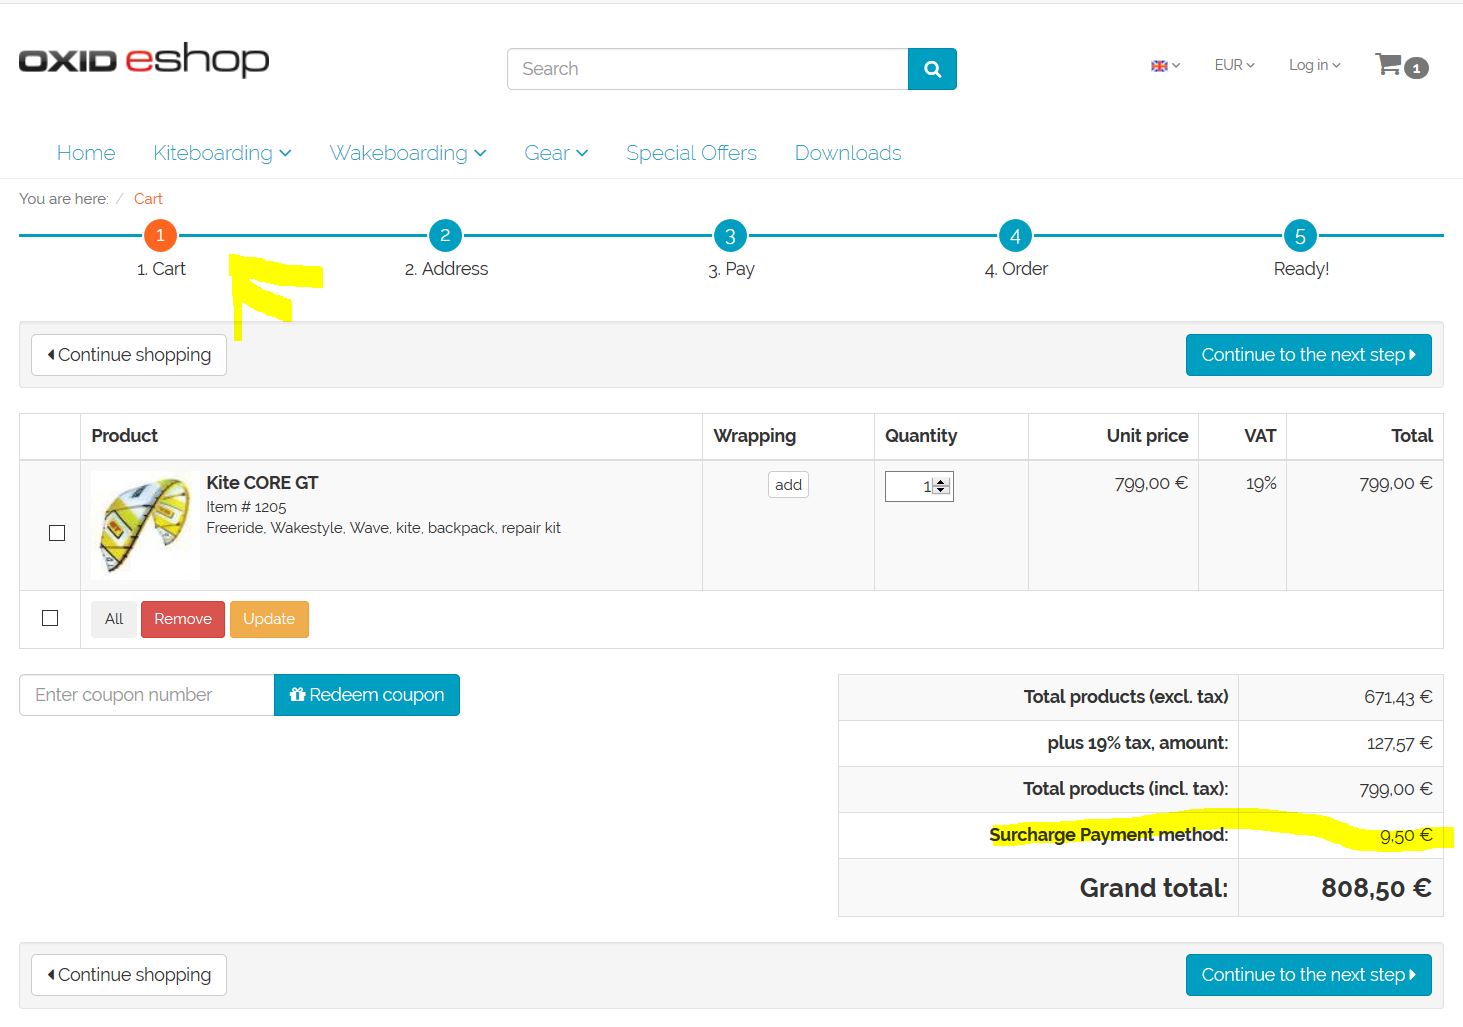Toggle the select-all checkbox beside All
1463x1027 pixels.
click(50, 618)
